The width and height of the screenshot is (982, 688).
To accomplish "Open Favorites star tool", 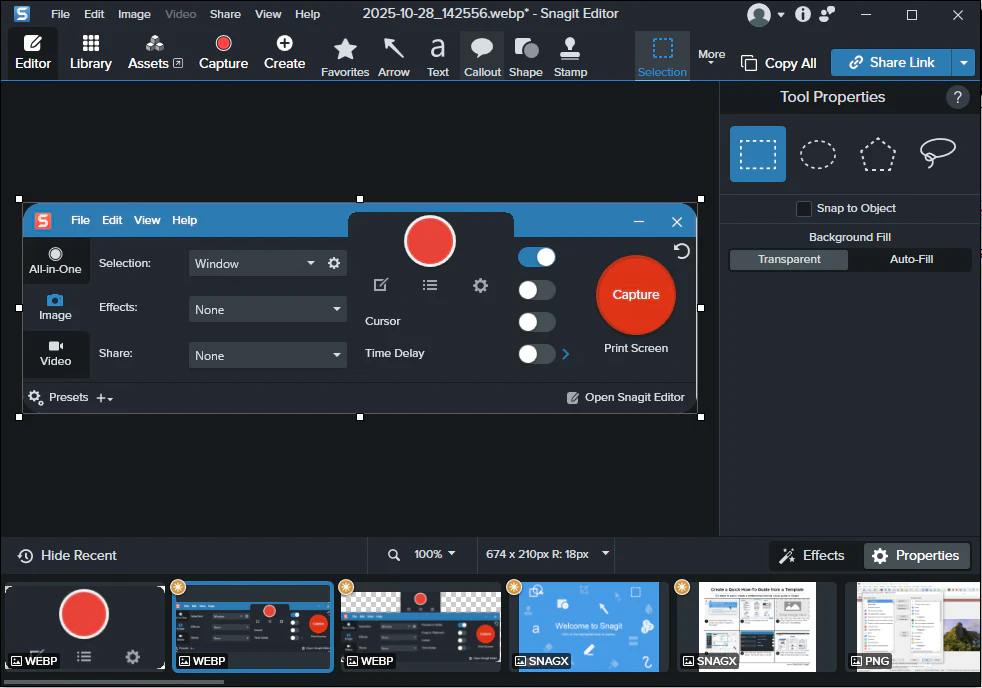I will (x=345, y=55).
